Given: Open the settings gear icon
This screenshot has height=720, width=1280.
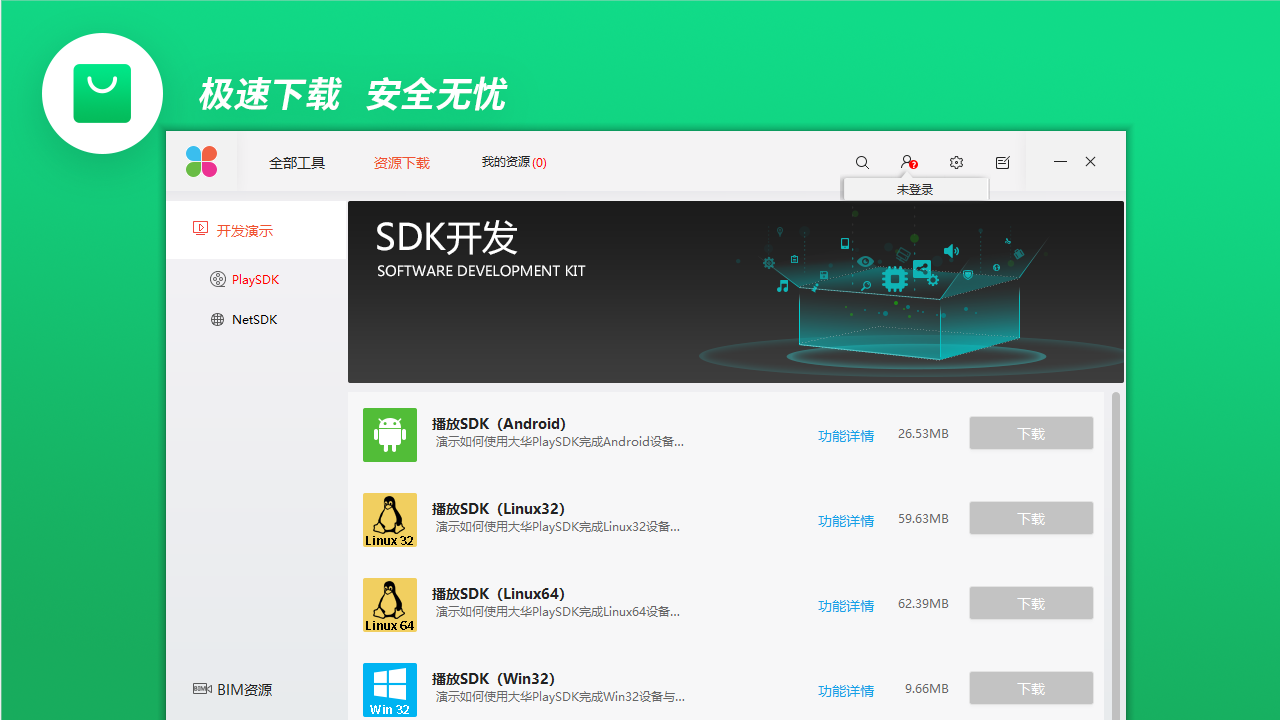Looking at the screenshot, I should [x=955, y=162].
